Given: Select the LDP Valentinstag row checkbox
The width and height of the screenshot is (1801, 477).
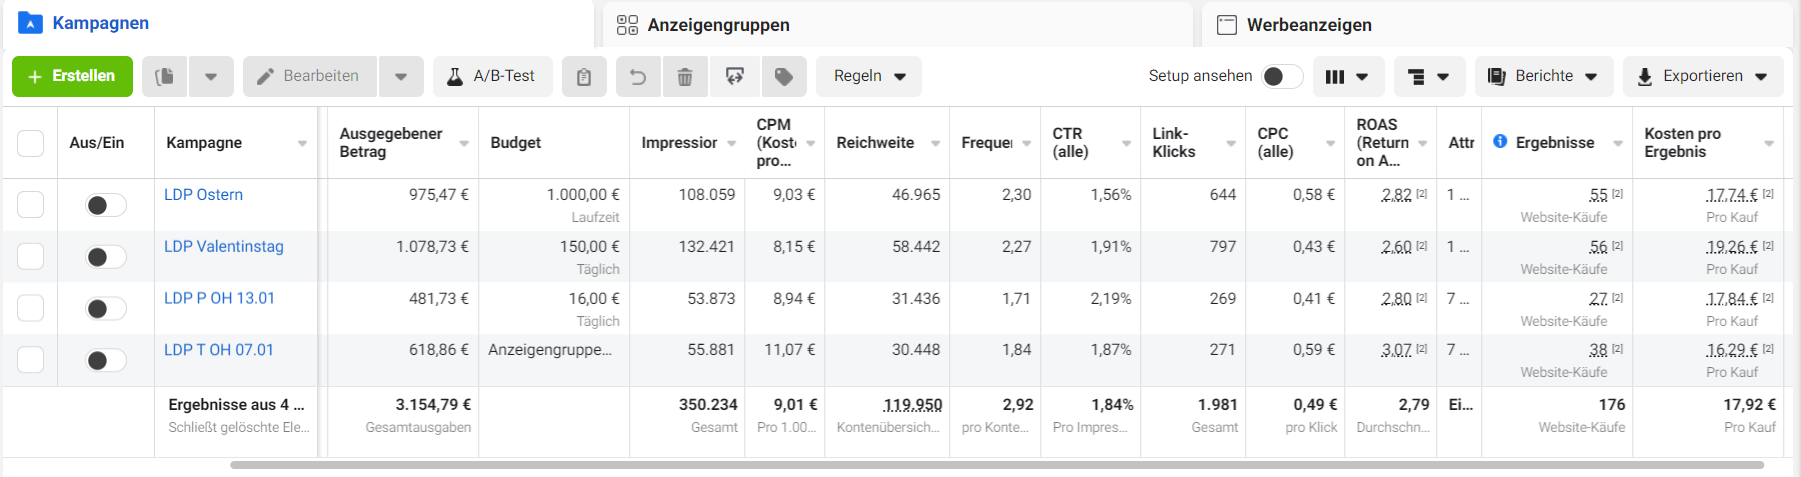Looking at the screenshot, I should click(31, 256).
